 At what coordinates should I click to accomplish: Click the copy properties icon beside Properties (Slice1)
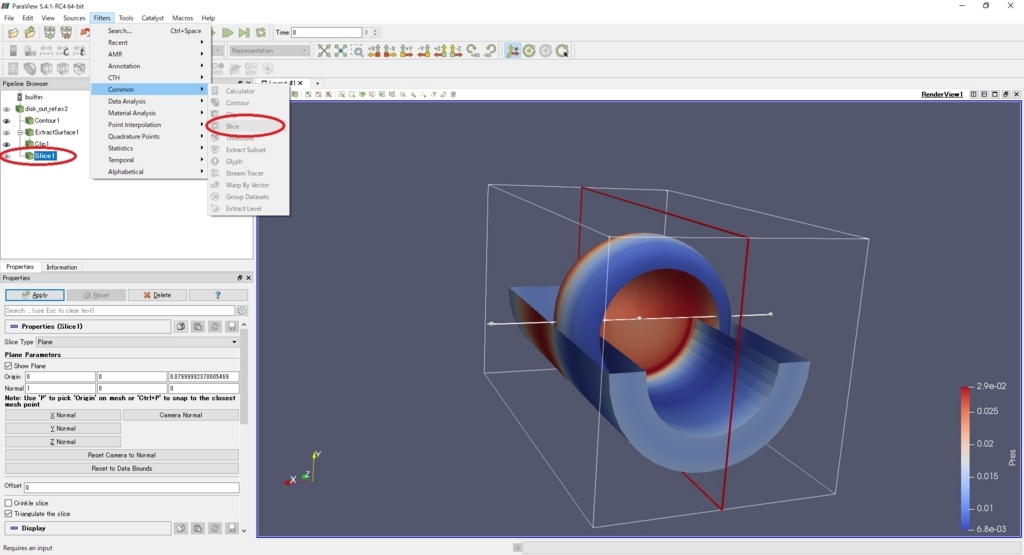pos(181,326)
